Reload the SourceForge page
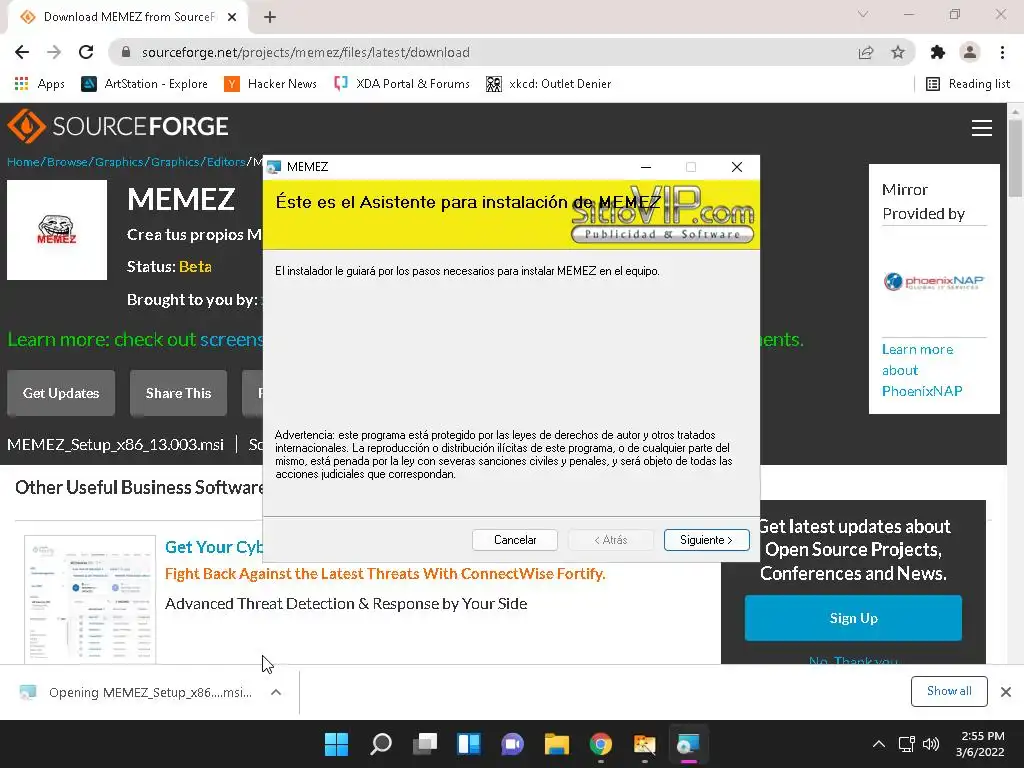The image size is (1024, 768). click(86, 52)
